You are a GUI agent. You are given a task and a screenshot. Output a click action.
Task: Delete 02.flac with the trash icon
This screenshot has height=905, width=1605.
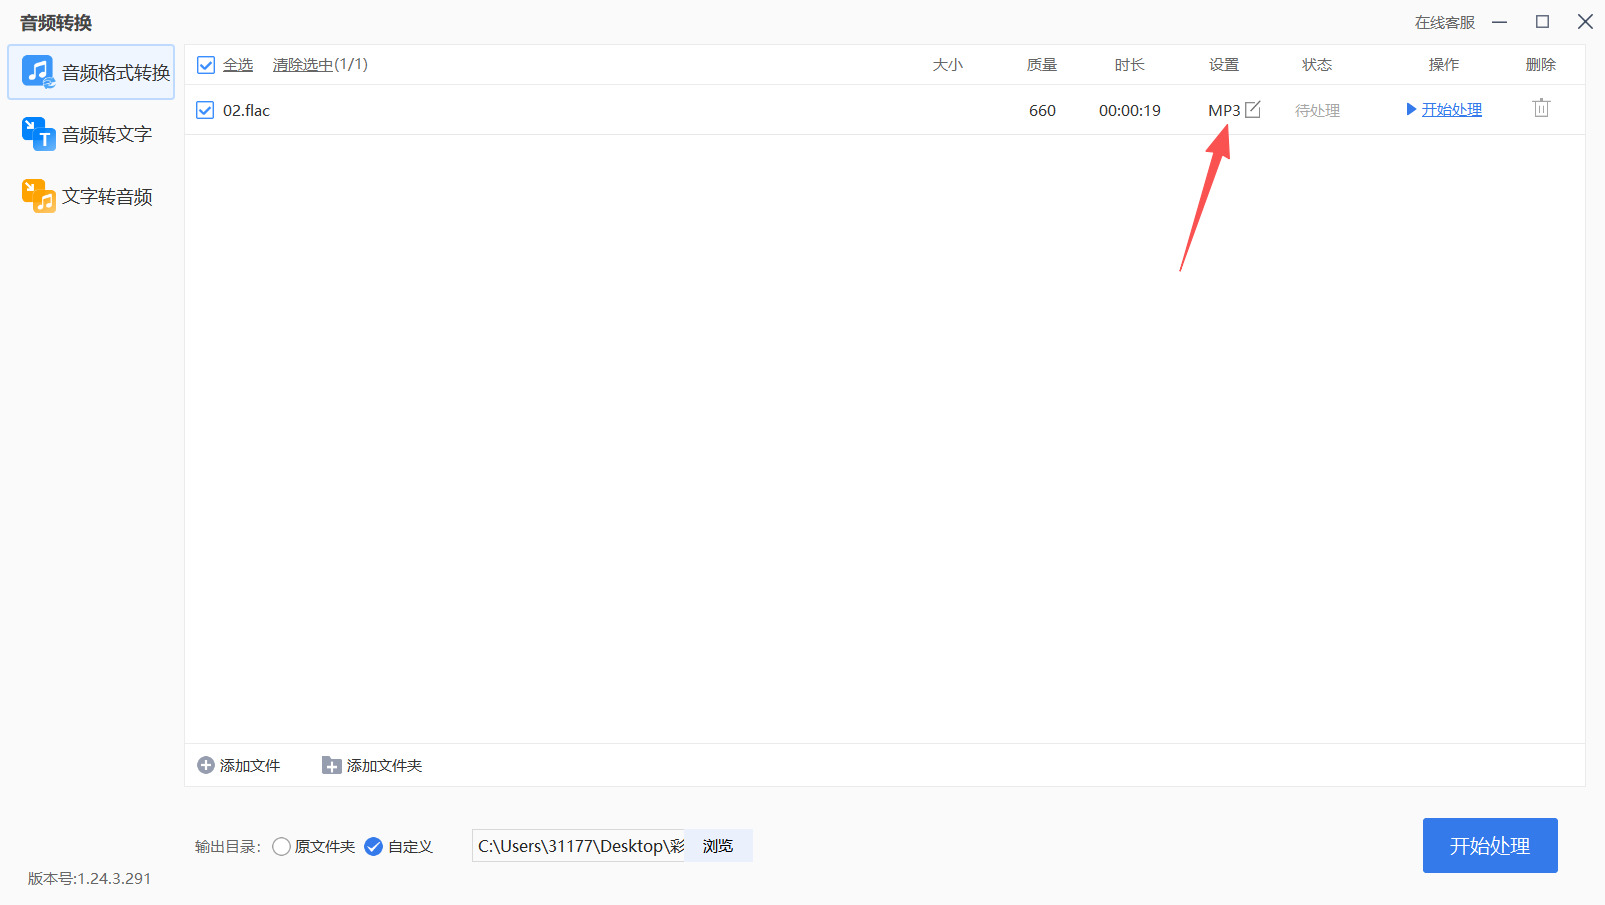click(x=1541, y=108)
